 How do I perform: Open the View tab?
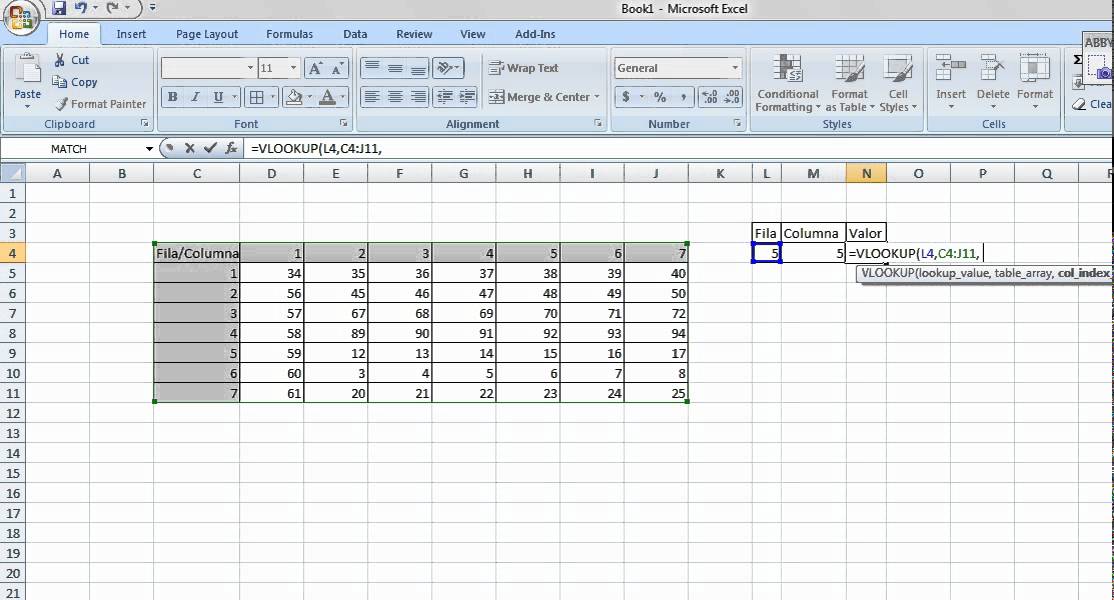click(x=472, y=34)
